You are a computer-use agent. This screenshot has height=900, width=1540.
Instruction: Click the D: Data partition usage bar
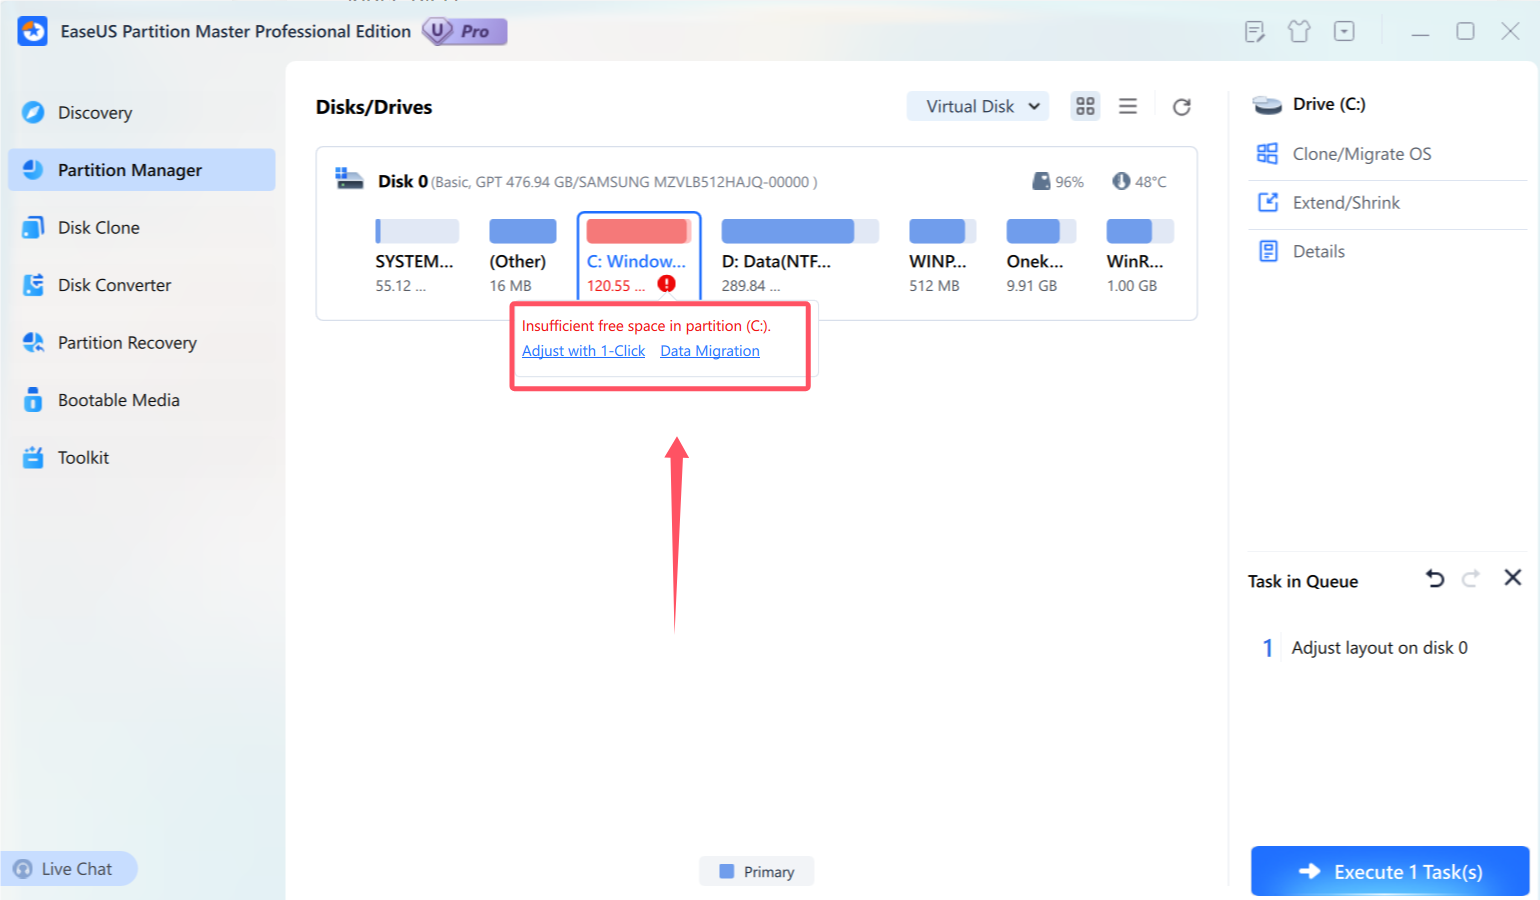coord(800,231)
